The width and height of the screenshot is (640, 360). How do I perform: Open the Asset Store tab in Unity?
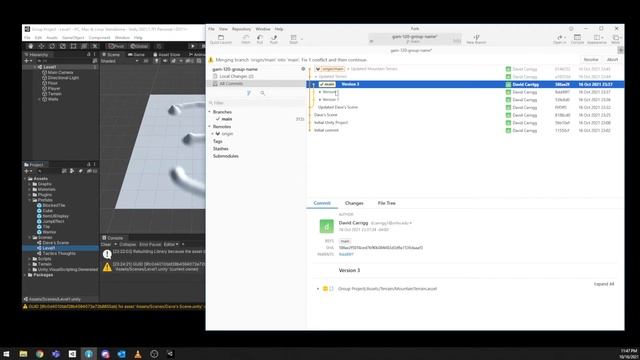click(167, 54)
